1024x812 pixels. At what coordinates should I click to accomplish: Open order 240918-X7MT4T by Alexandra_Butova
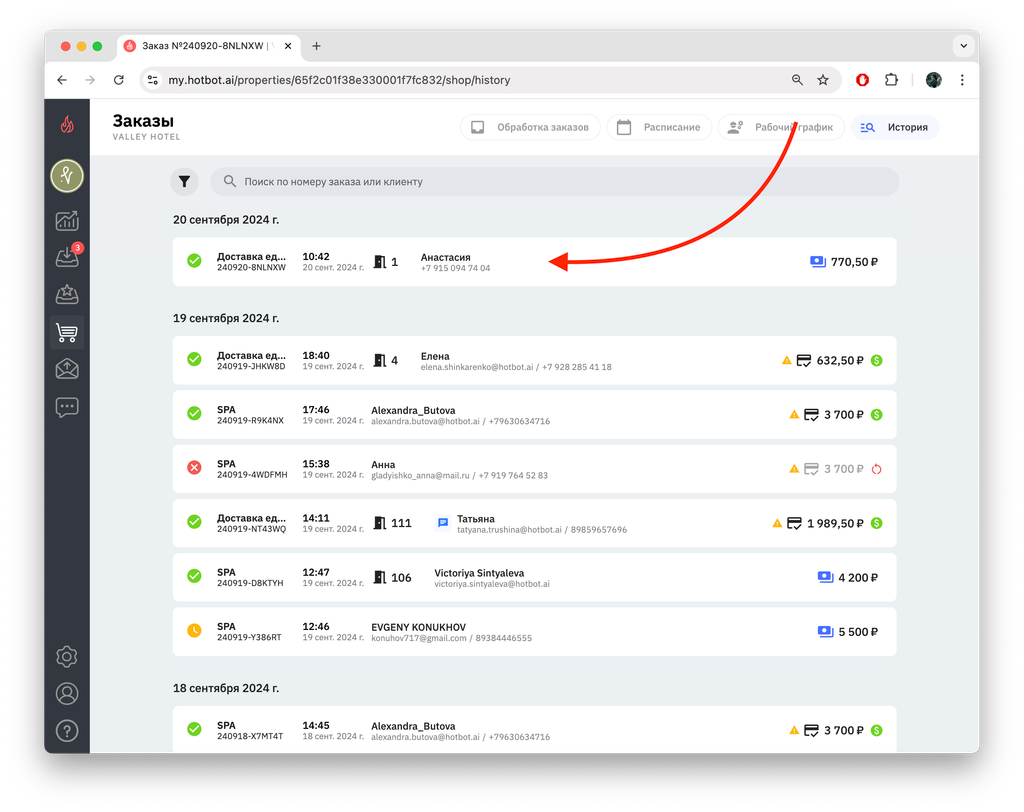coord(534,729)
